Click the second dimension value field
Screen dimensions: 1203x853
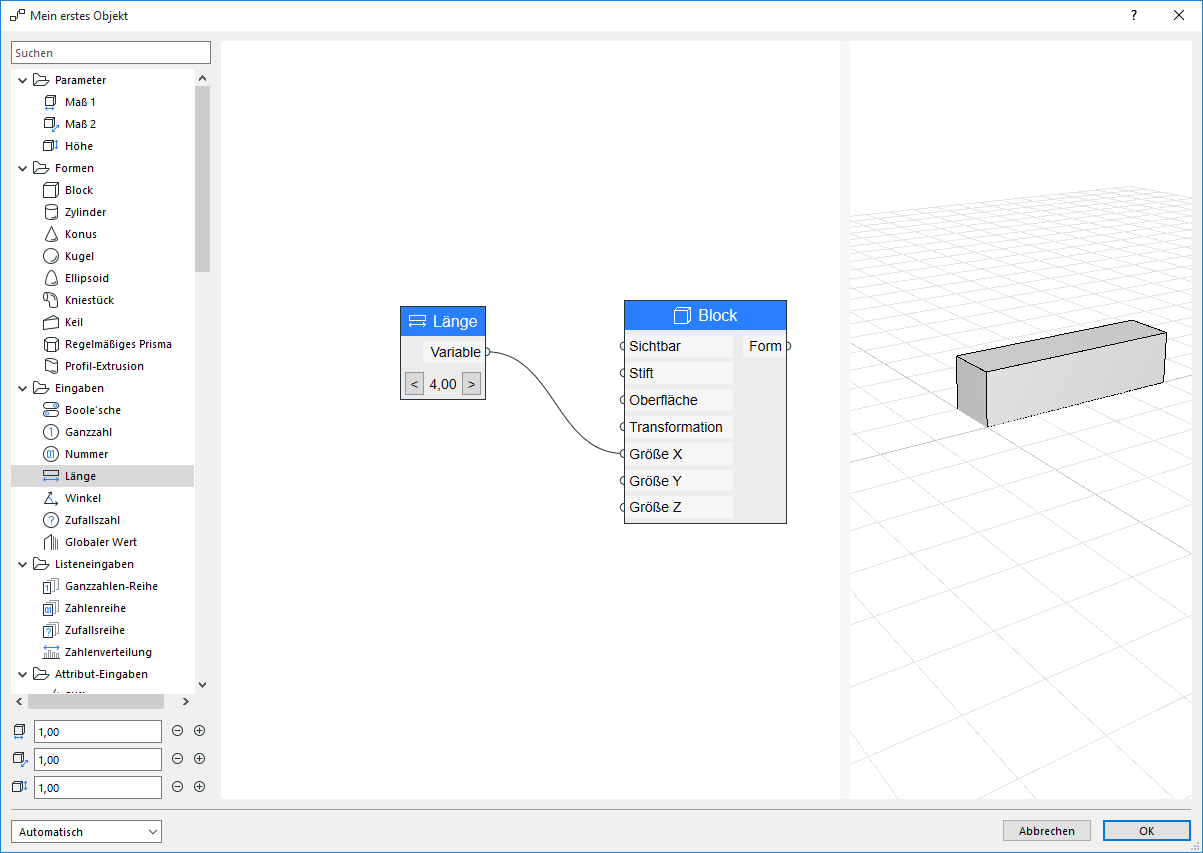click(x=98, y=760)
